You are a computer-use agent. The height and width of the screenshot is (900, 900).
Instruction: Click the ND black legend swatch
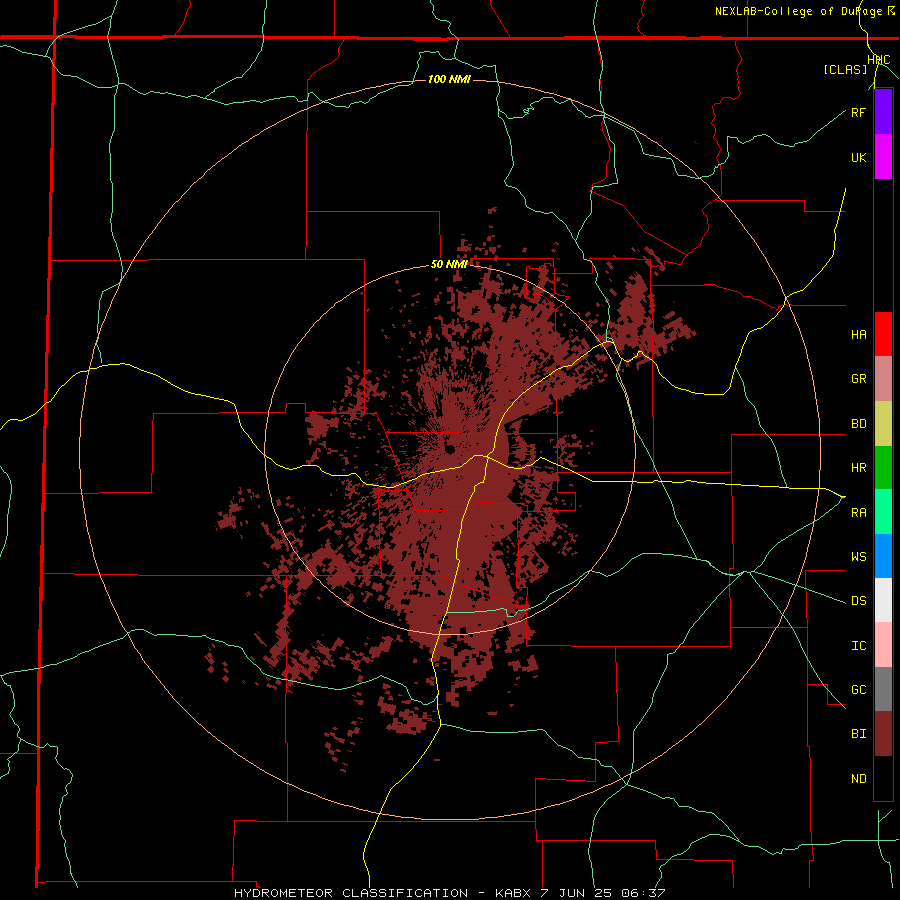click(883, 778)
